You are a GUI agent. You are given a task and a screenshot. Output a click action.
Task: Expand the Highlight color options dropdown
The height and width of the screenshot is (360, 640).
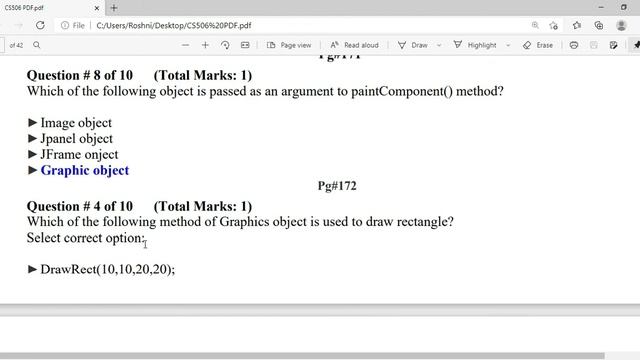tap(508, 45)
